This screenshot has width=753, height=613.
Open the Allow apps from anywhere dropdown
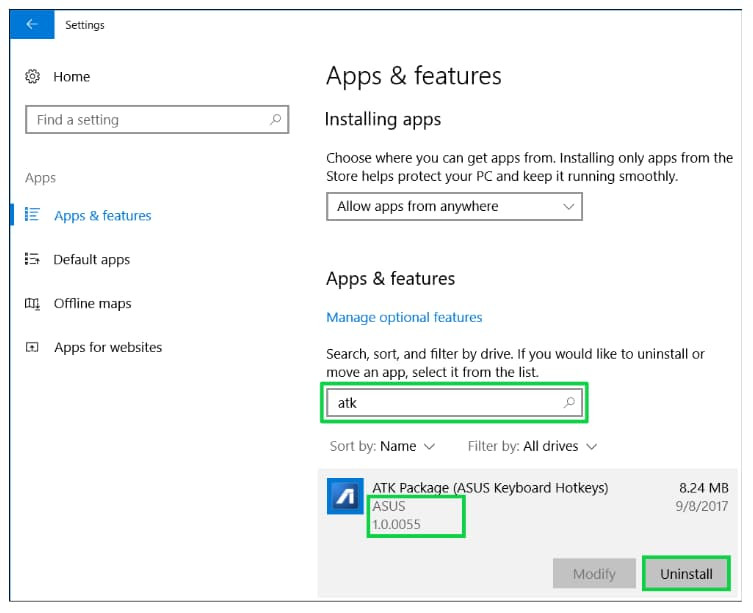click(454, 207)
